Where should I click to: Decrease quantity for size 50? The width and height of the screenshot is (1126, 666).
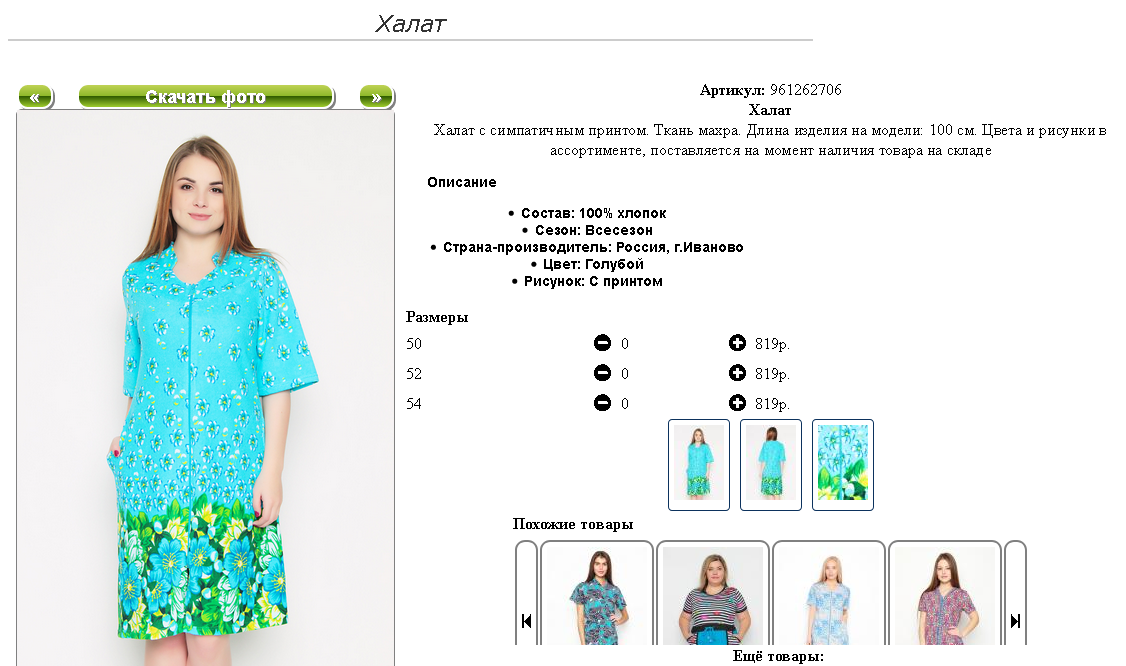click(602, 343)
